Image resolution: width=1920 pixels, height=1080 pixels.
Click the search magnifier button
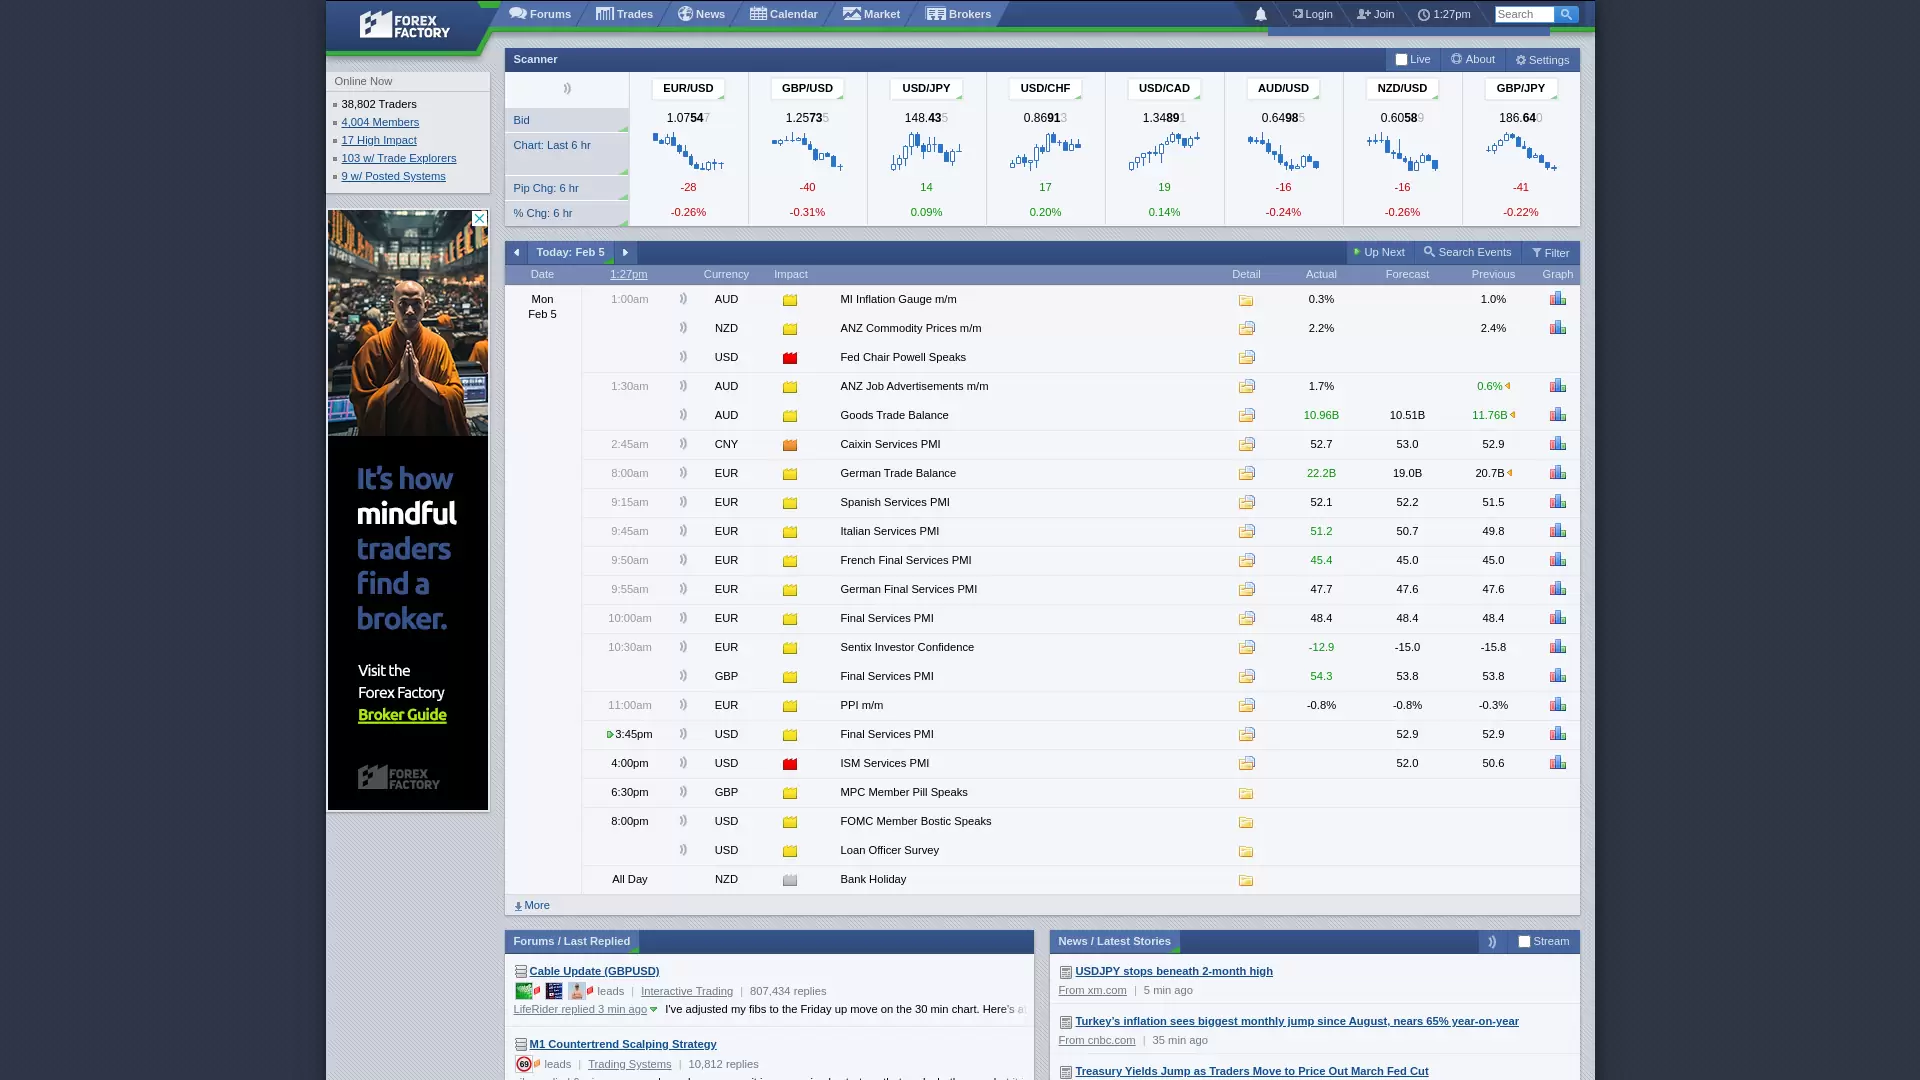[1566, 14]
